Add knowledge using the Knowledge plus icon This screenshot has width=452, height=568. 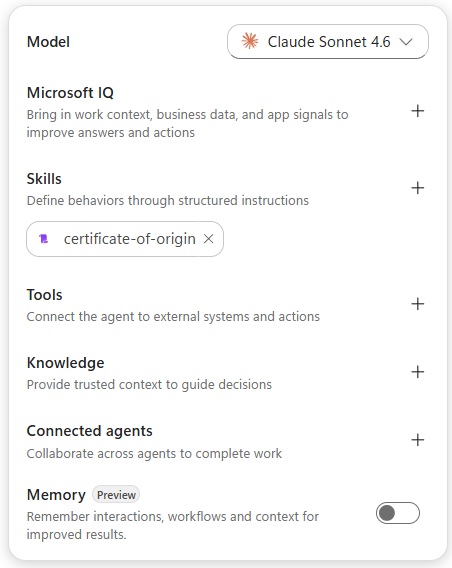pos(418,372)
